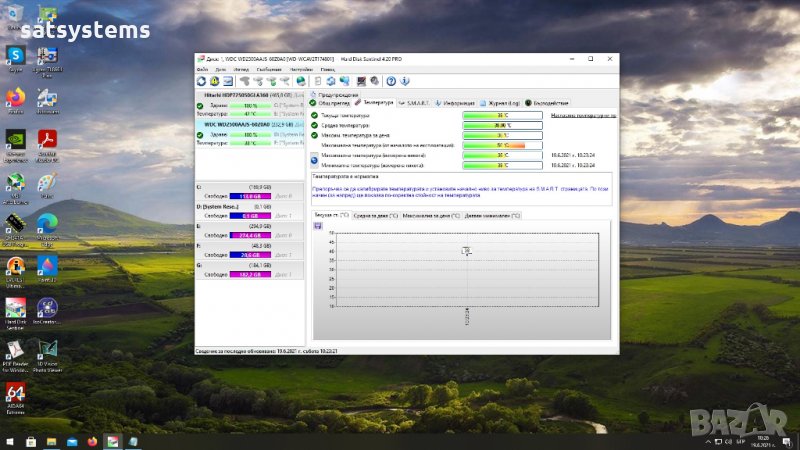Save the temperature chart with diskette icon
This screenshot has height=450, width=800.
[318, 226]
